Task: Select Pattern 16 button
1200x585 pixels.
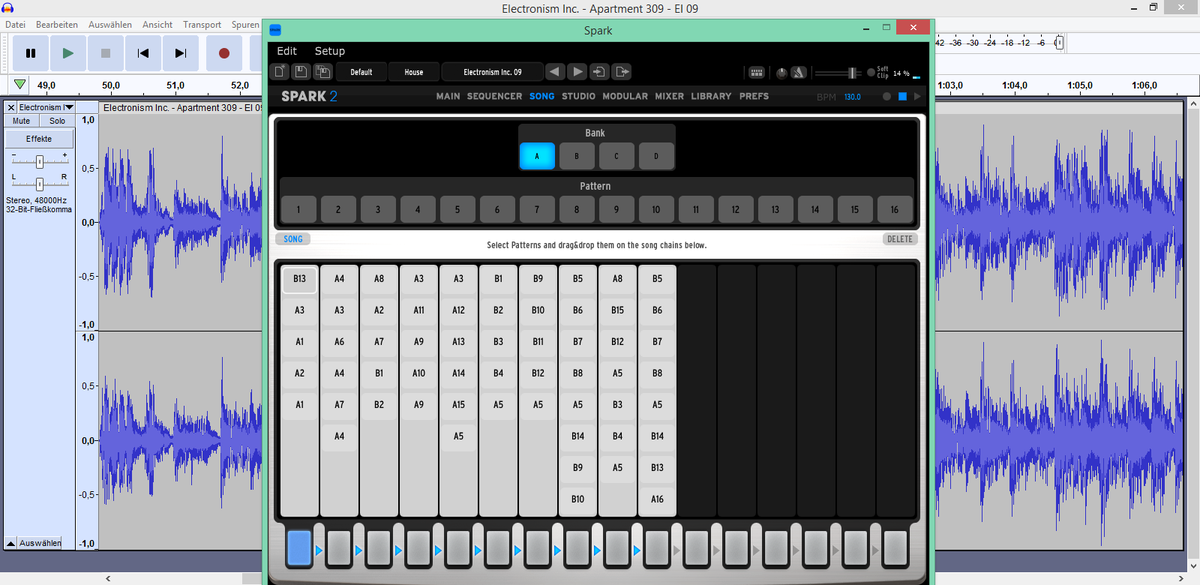Action: click(x=895, y=209)
